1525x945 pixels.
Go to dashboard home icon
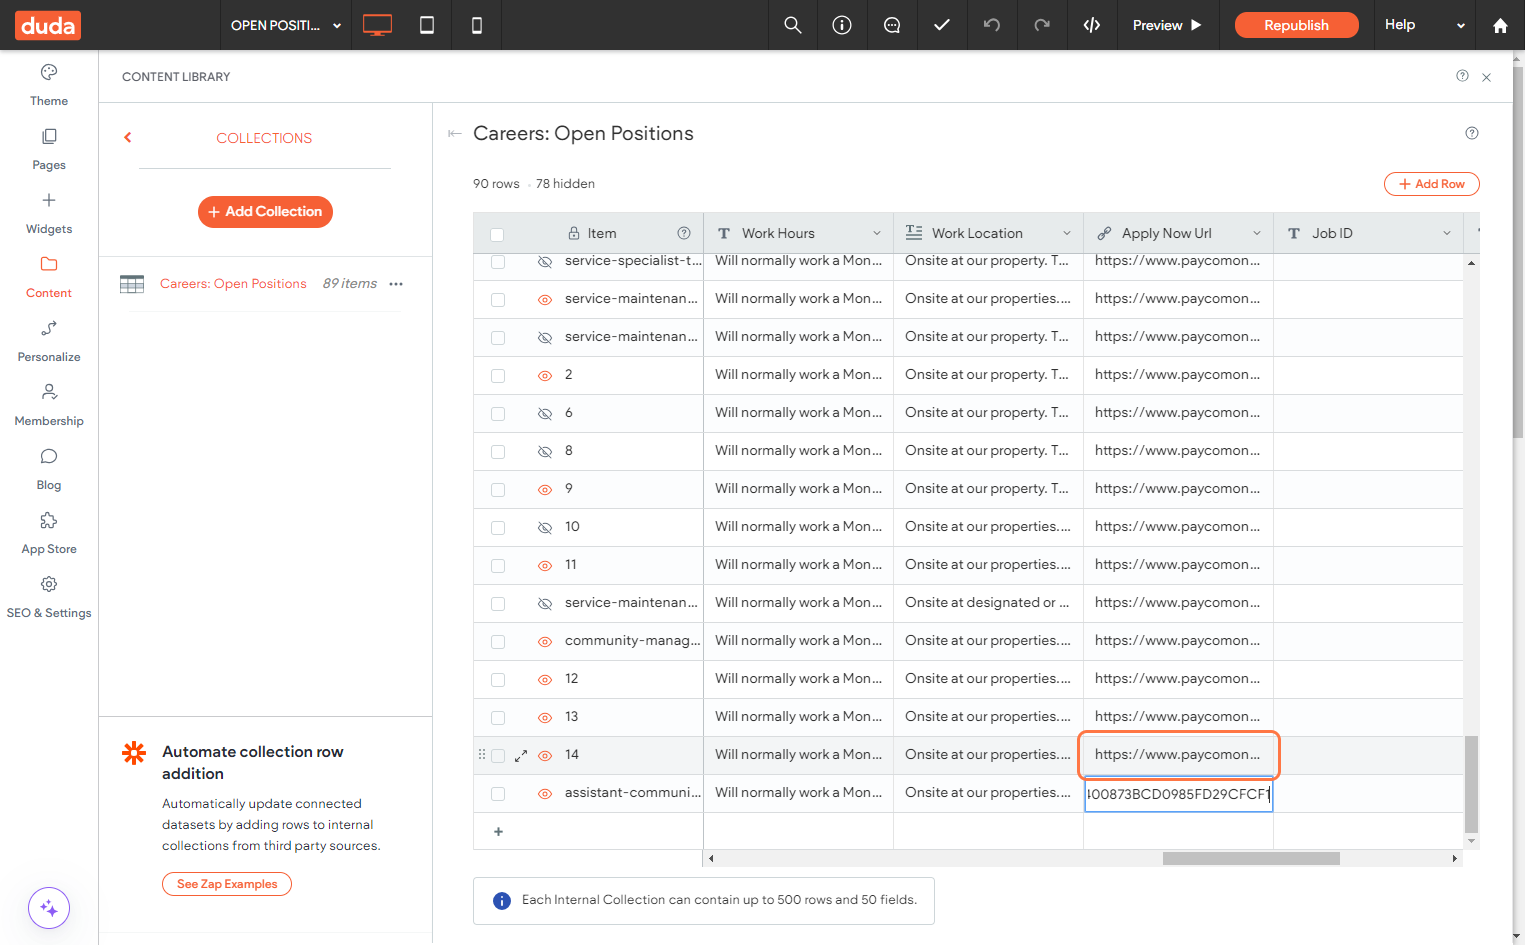(x=1500, y=25)
